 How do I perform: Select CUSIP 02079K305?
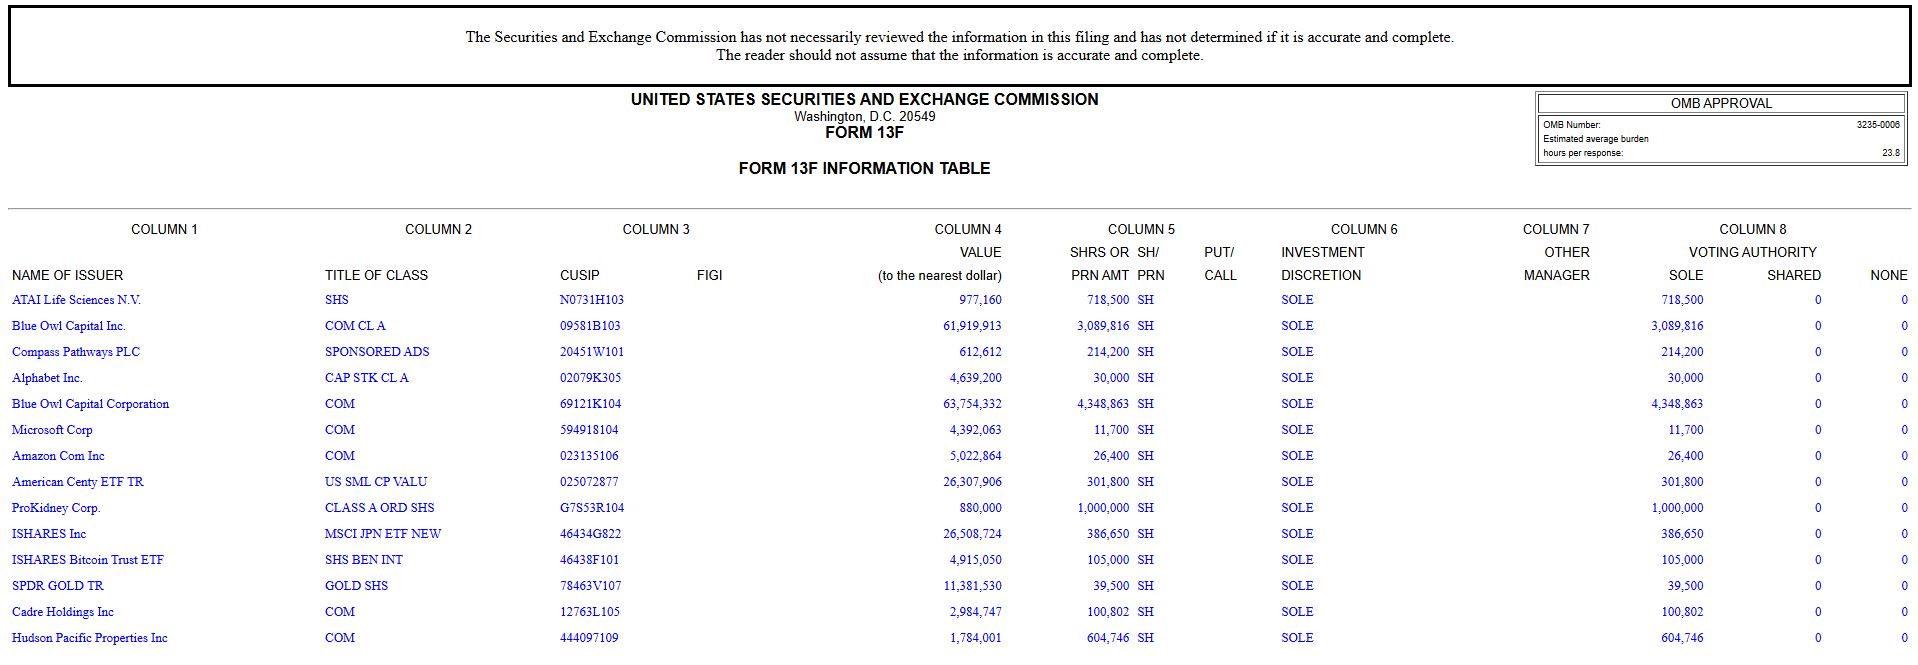click(590, 378)
